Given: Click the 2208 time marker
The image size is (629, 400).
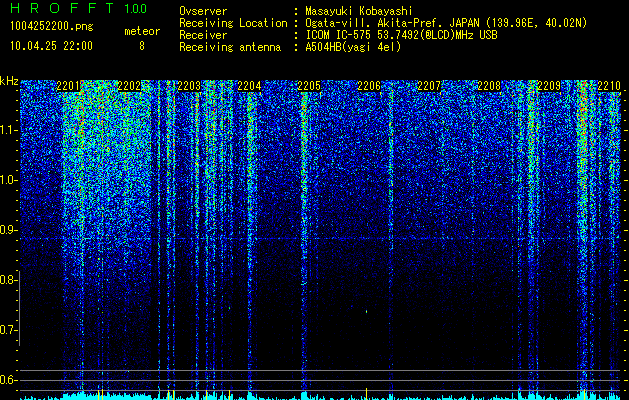Looking at the screenshot, I should (x=489, y=86).
